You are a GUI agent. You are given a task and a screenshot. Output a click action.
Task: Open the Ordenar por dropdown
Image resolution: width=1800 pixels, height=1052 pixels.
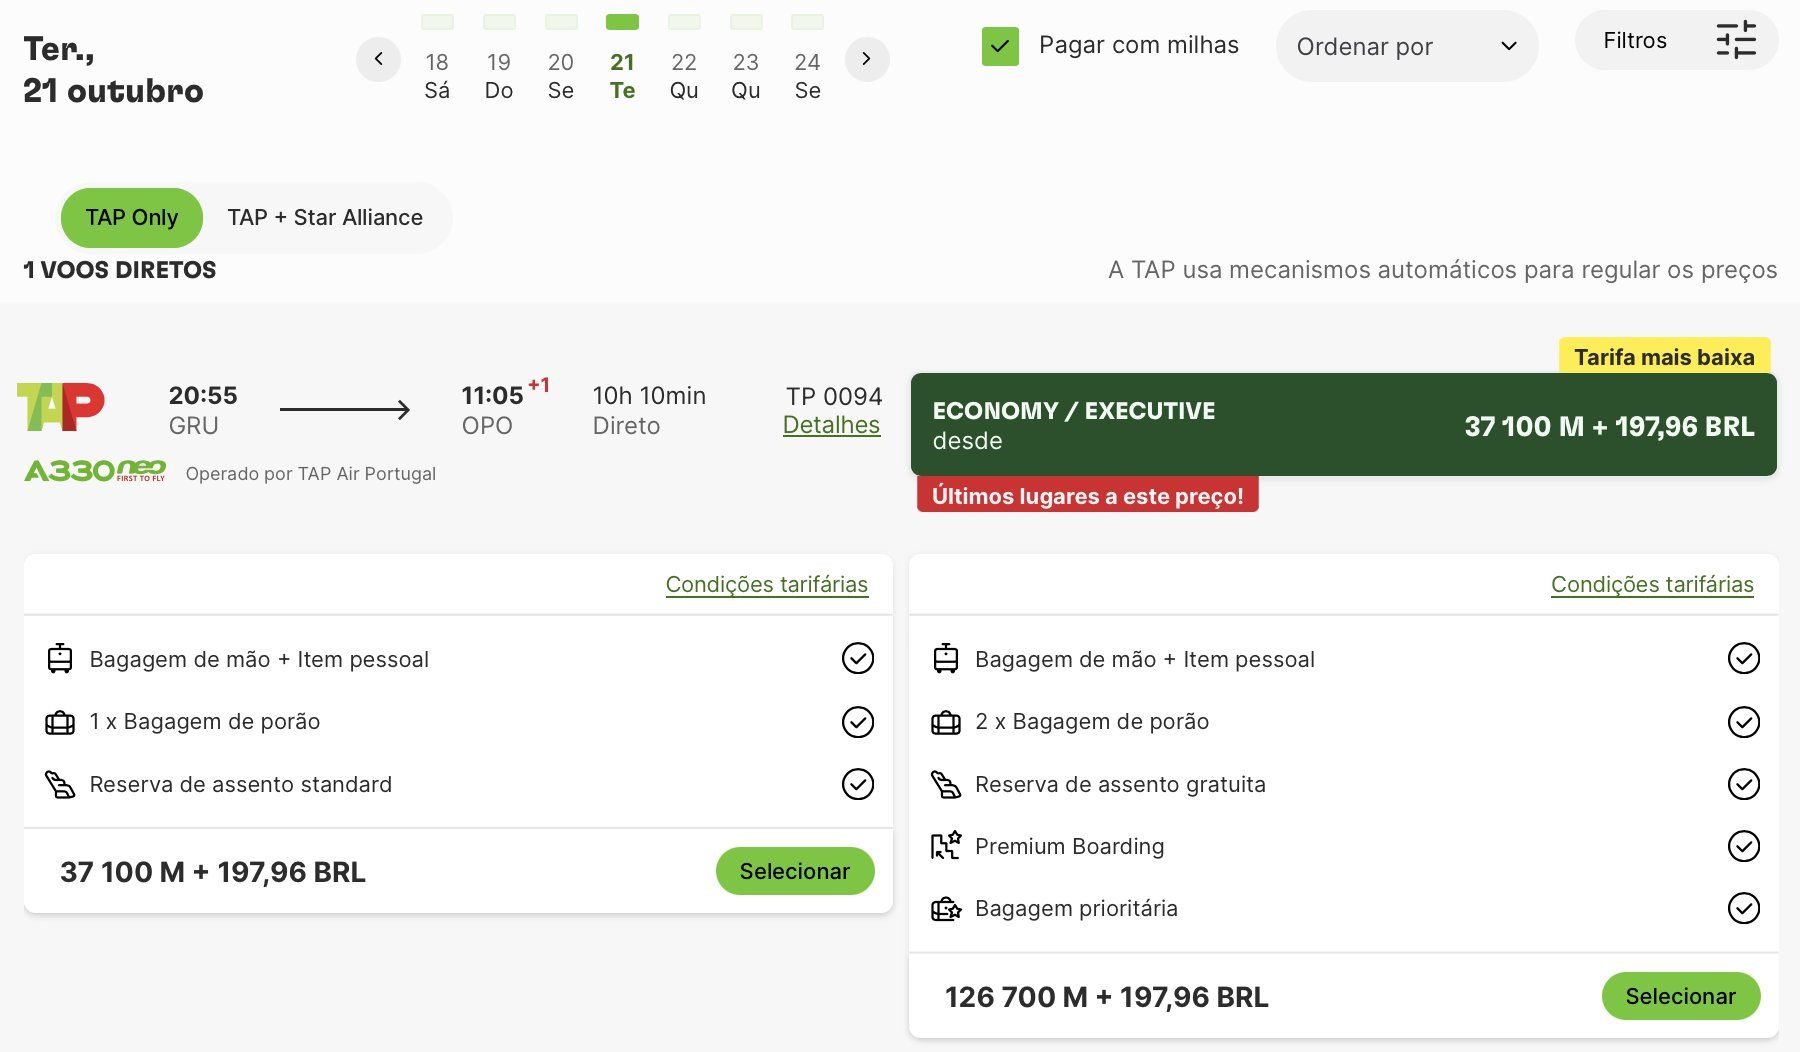click(x=1406, y=46)
